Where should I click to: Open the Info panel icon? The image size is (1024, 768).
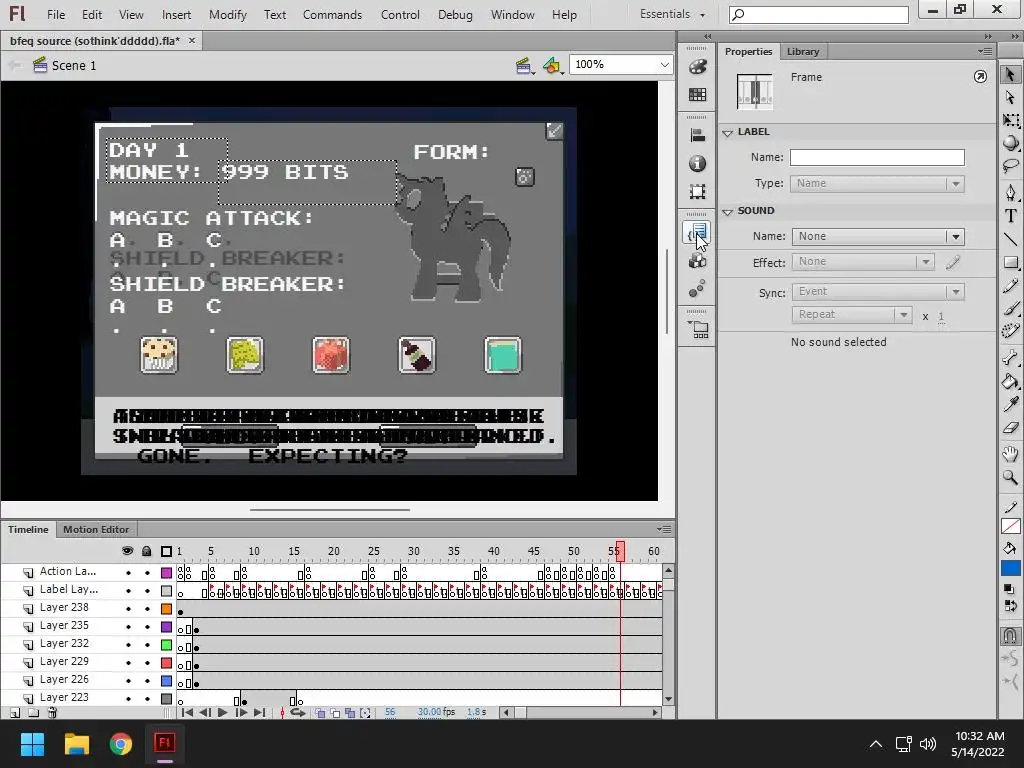tap(697, 163)
